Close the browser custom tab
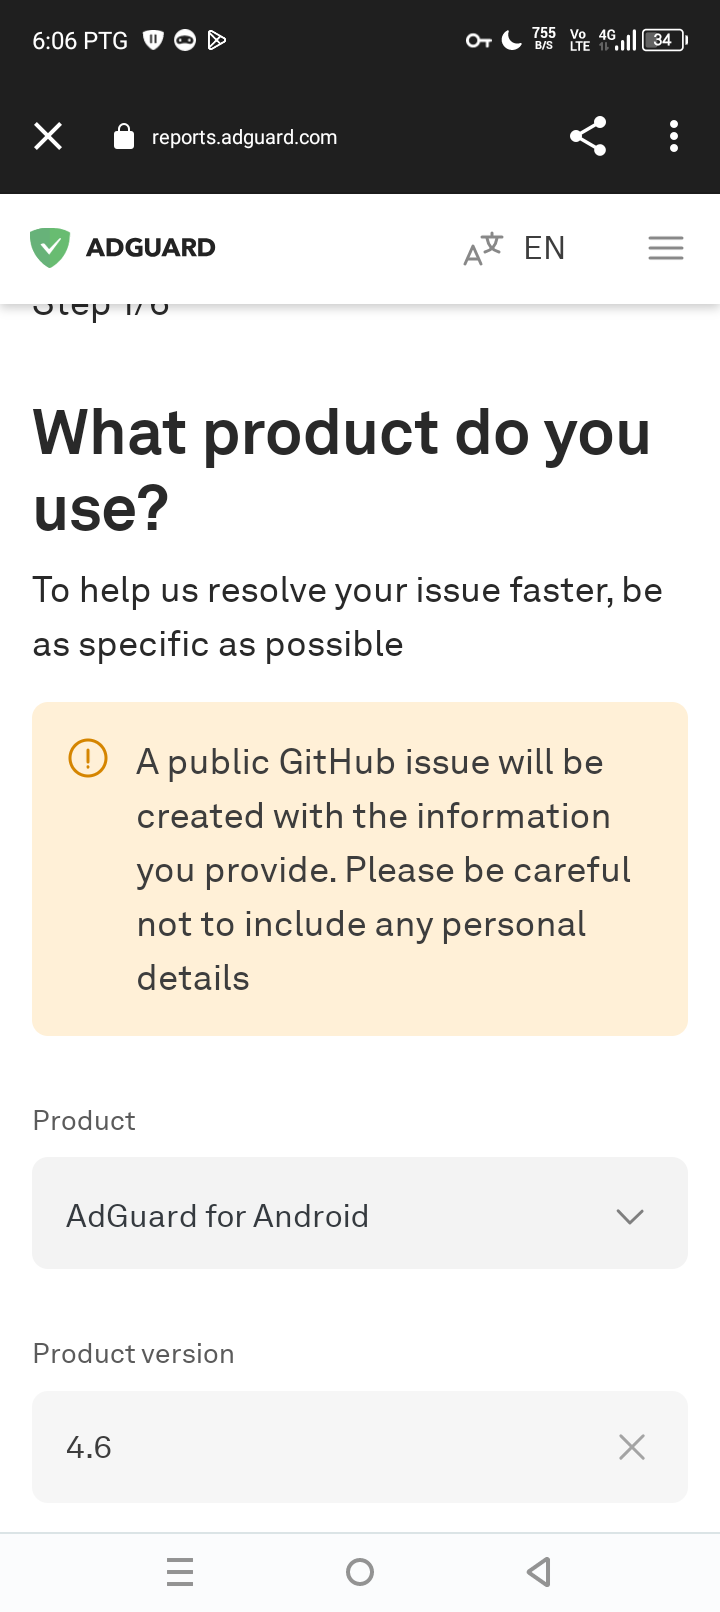This screenshot has width=720, height=1612. coord(48,136)
